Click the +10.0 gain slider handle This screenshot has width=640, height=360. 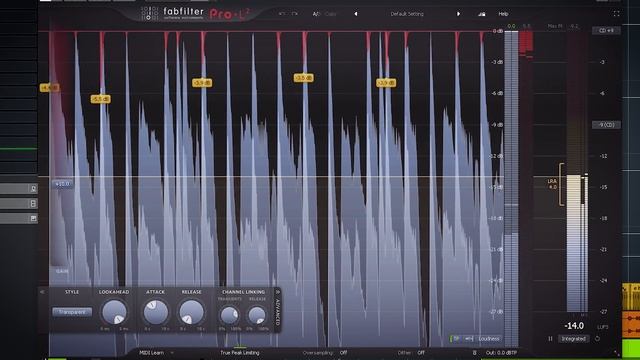pos(62,184)
